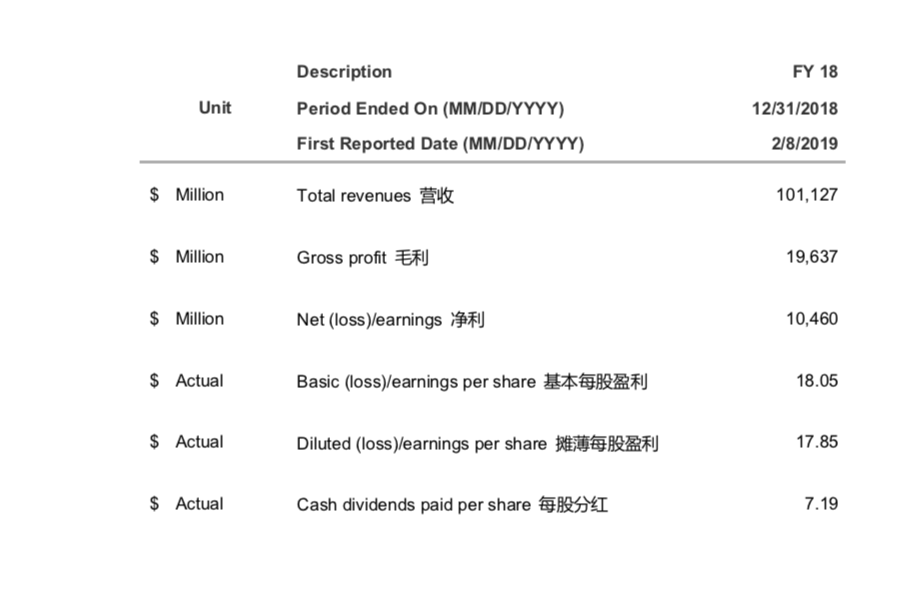Select the FY 18 column header
The height and width of the screenshot is (608, 920).
tap(814, 72)
